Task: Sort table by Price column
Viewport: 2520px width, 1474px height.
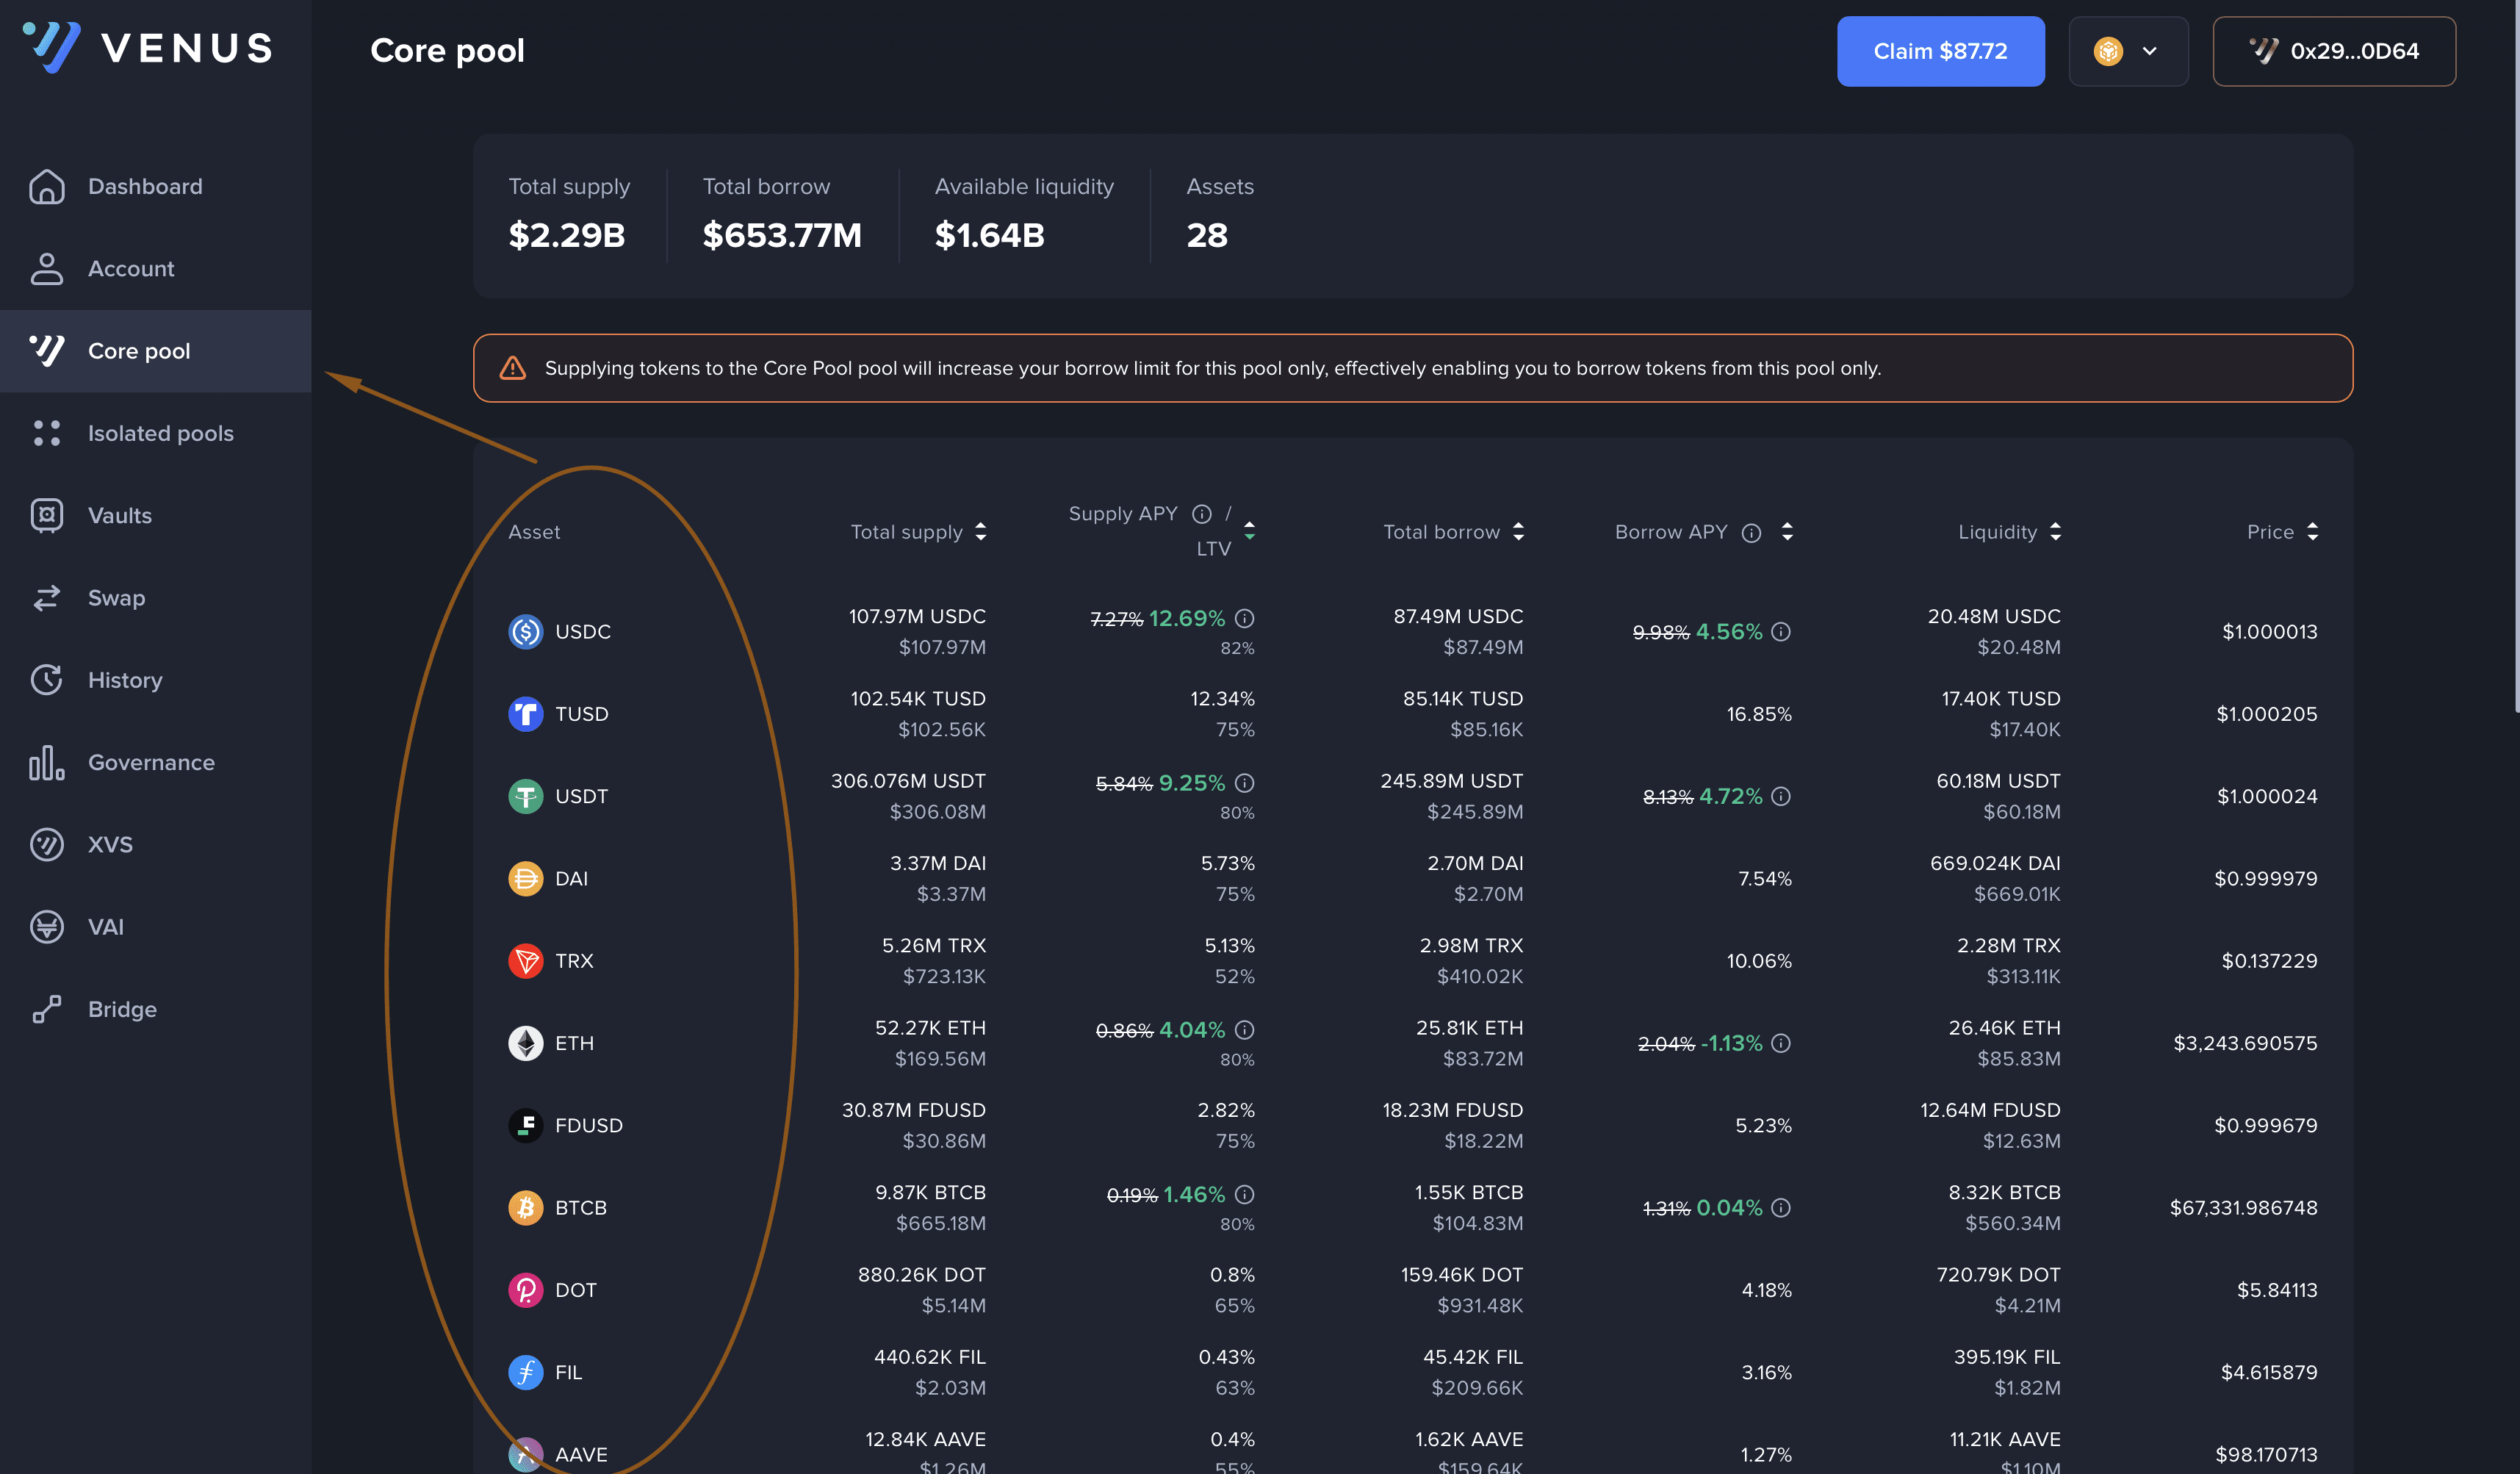Action: pyautogui.click(x=2312, y=532)
